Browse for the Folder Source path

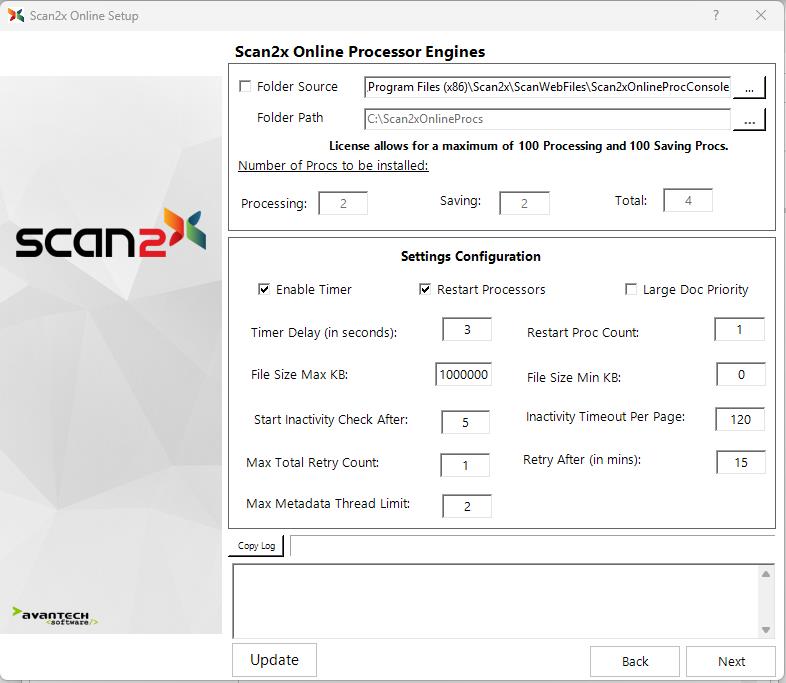(x=749, y=87)
